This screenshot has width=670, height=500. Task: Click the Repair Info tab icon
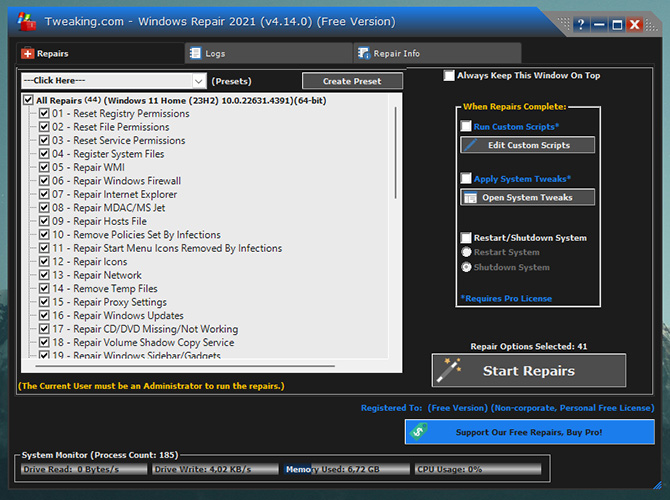point(364,53)
